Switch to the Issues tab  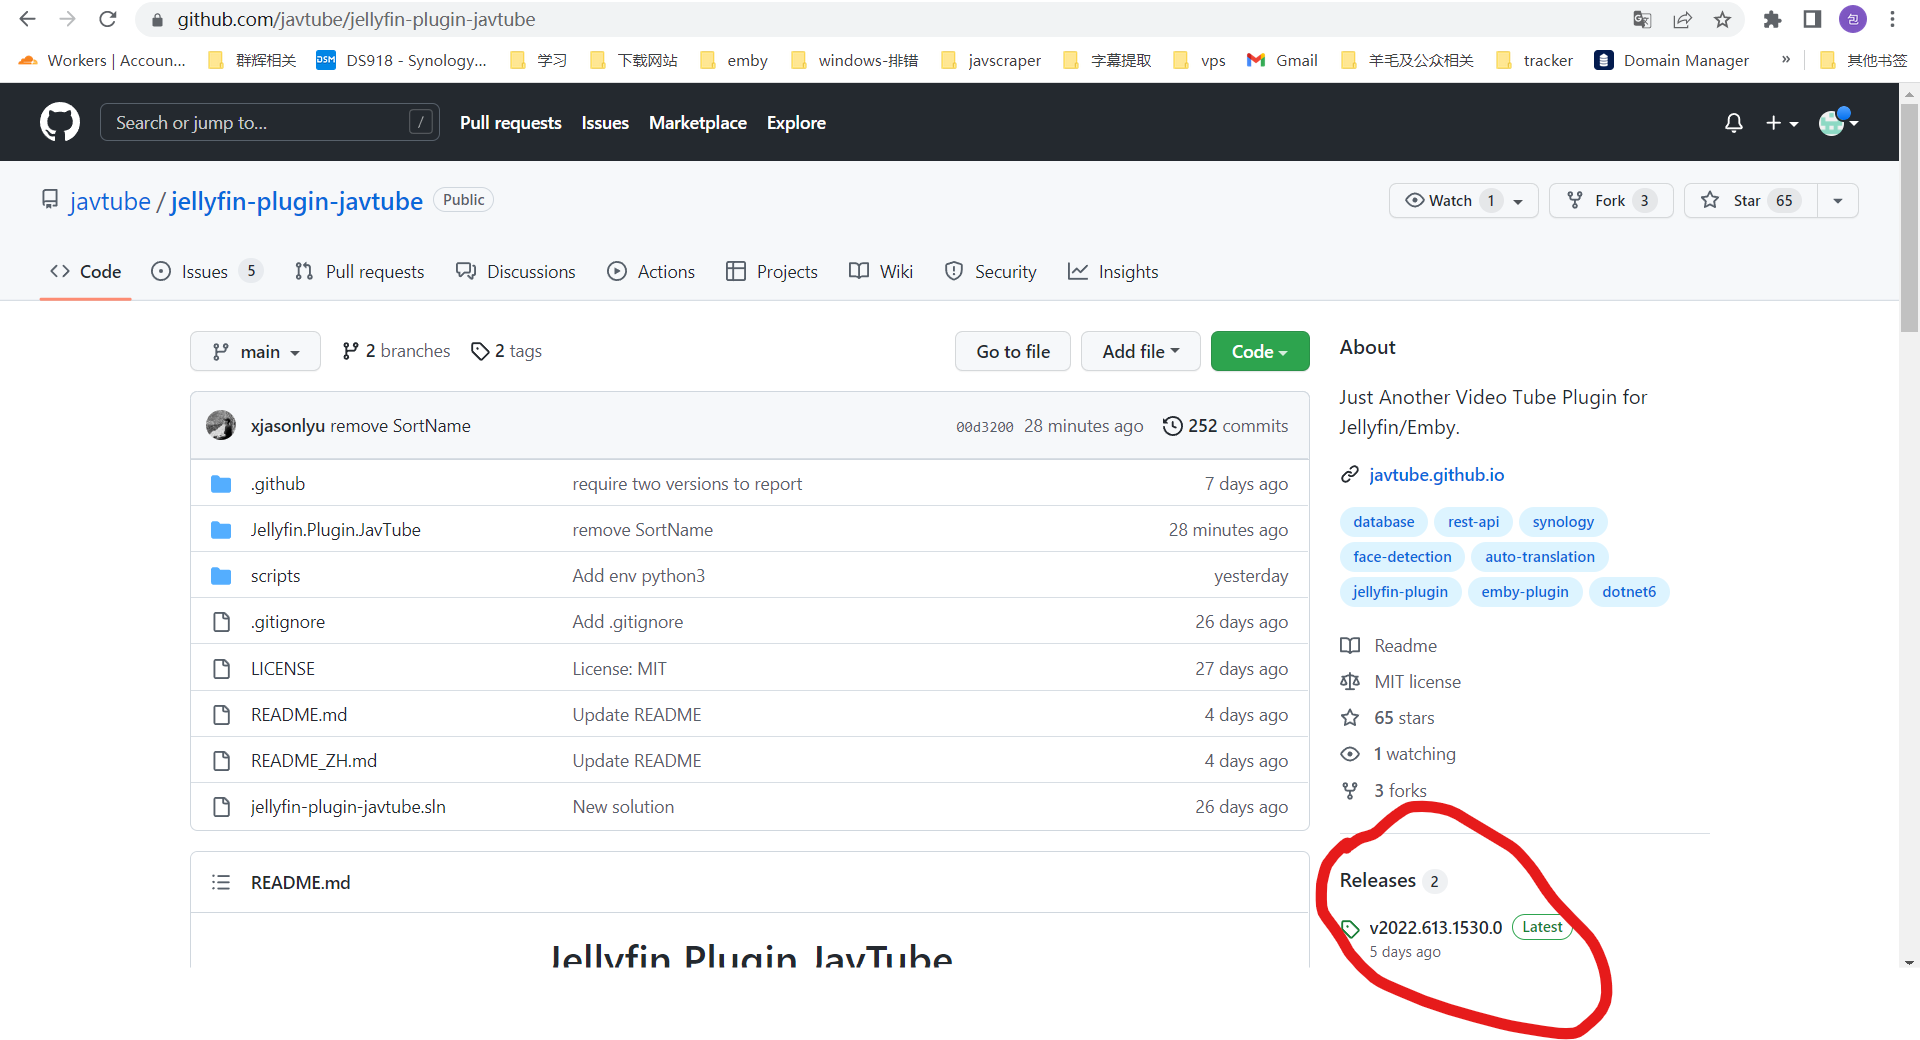[206, 272]
